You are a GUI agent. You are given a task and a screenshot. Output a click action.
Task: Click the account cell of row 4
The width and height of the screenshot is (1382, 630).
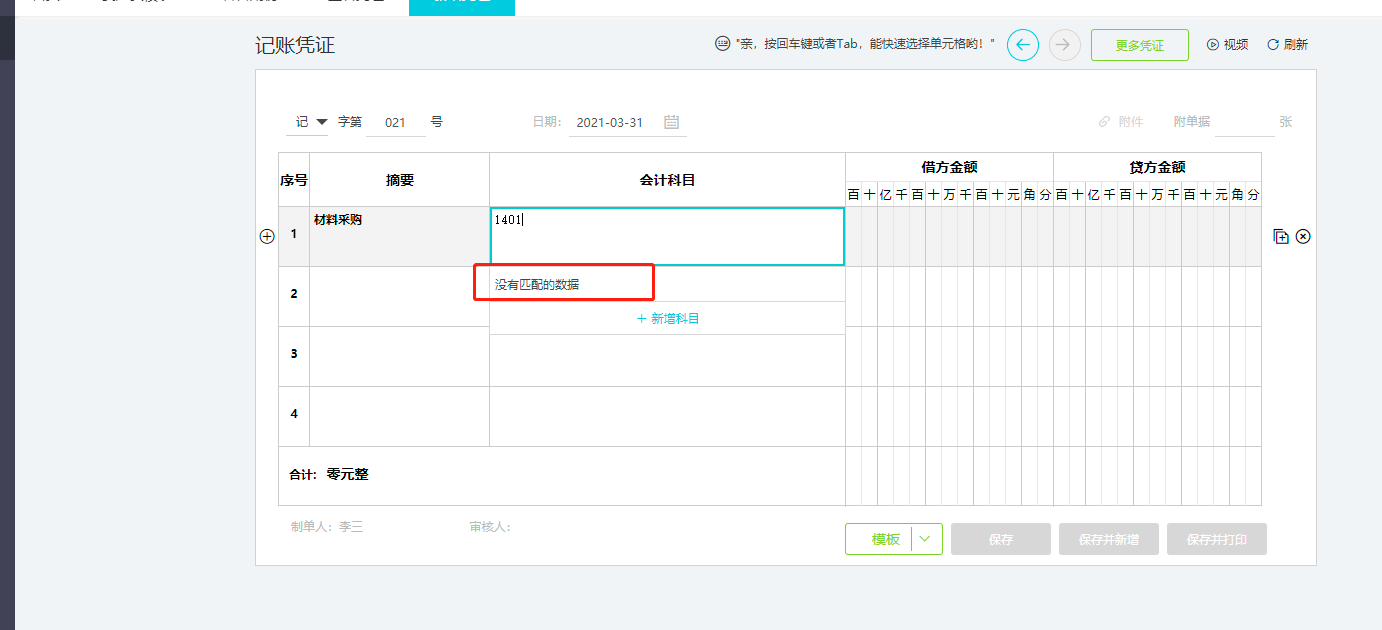click(x=667, y=416)
